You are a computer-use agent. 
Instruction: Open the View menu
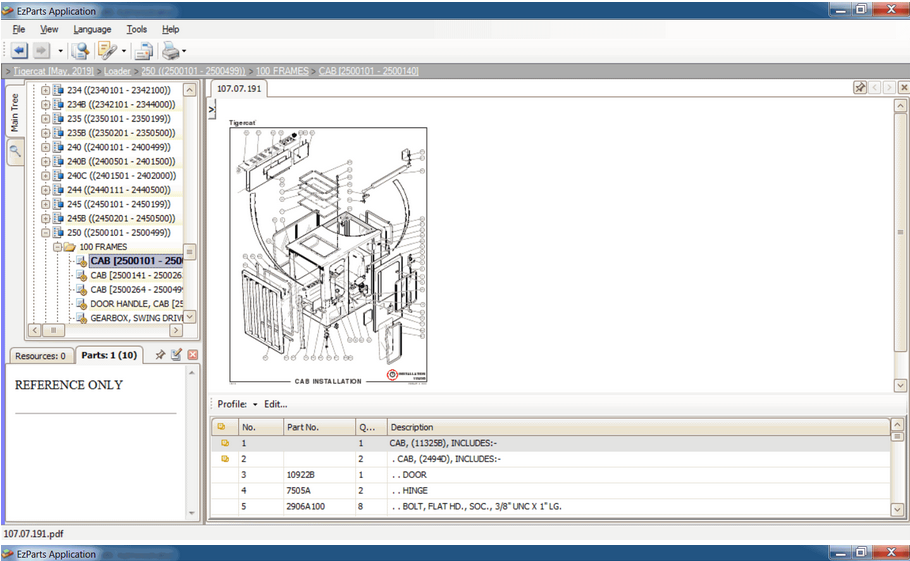[49, 29]
